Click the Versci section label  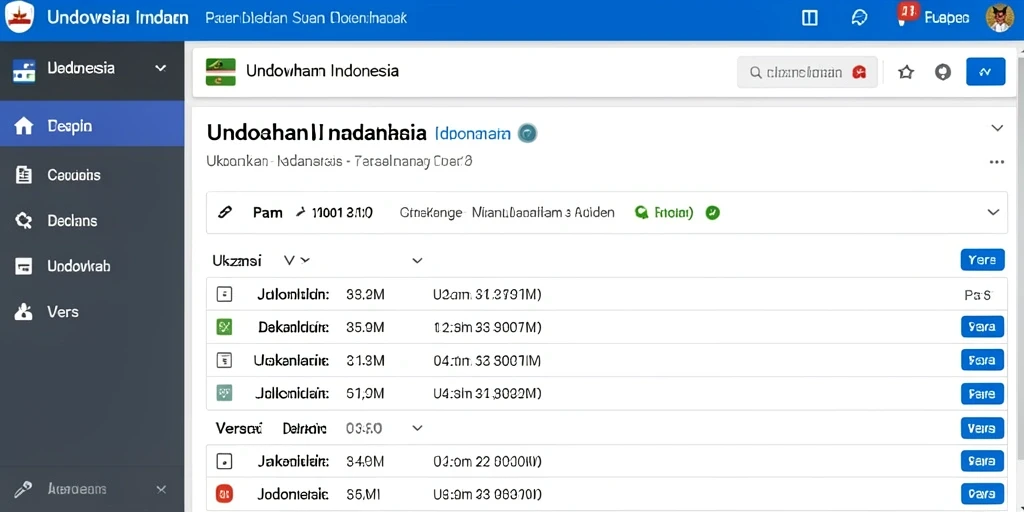[238, 428]
